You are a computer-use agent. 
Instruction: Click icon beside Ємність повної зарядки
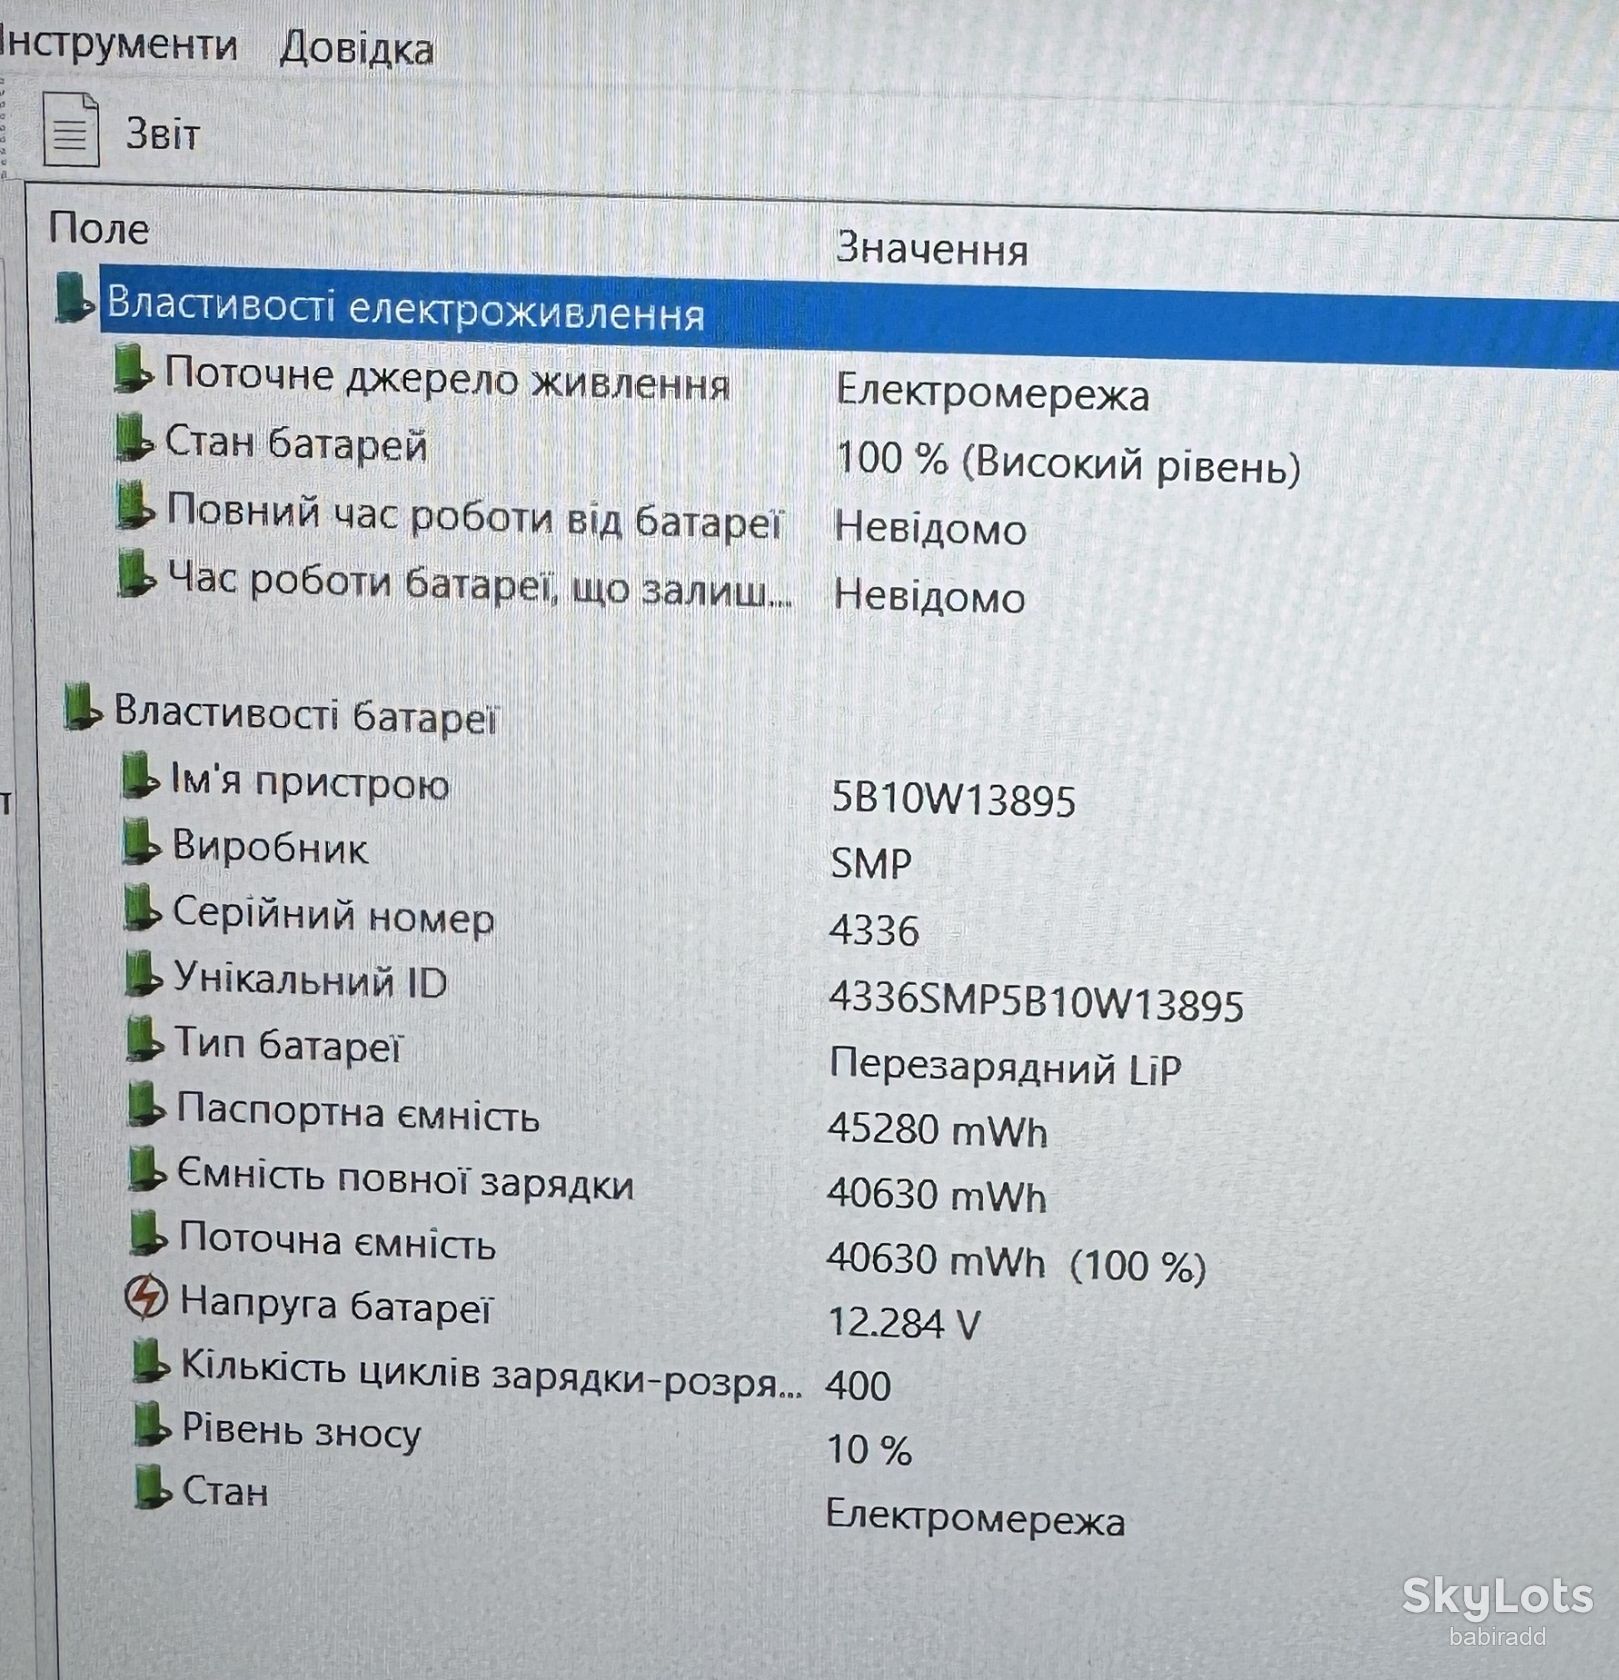tap(147, 1169)
